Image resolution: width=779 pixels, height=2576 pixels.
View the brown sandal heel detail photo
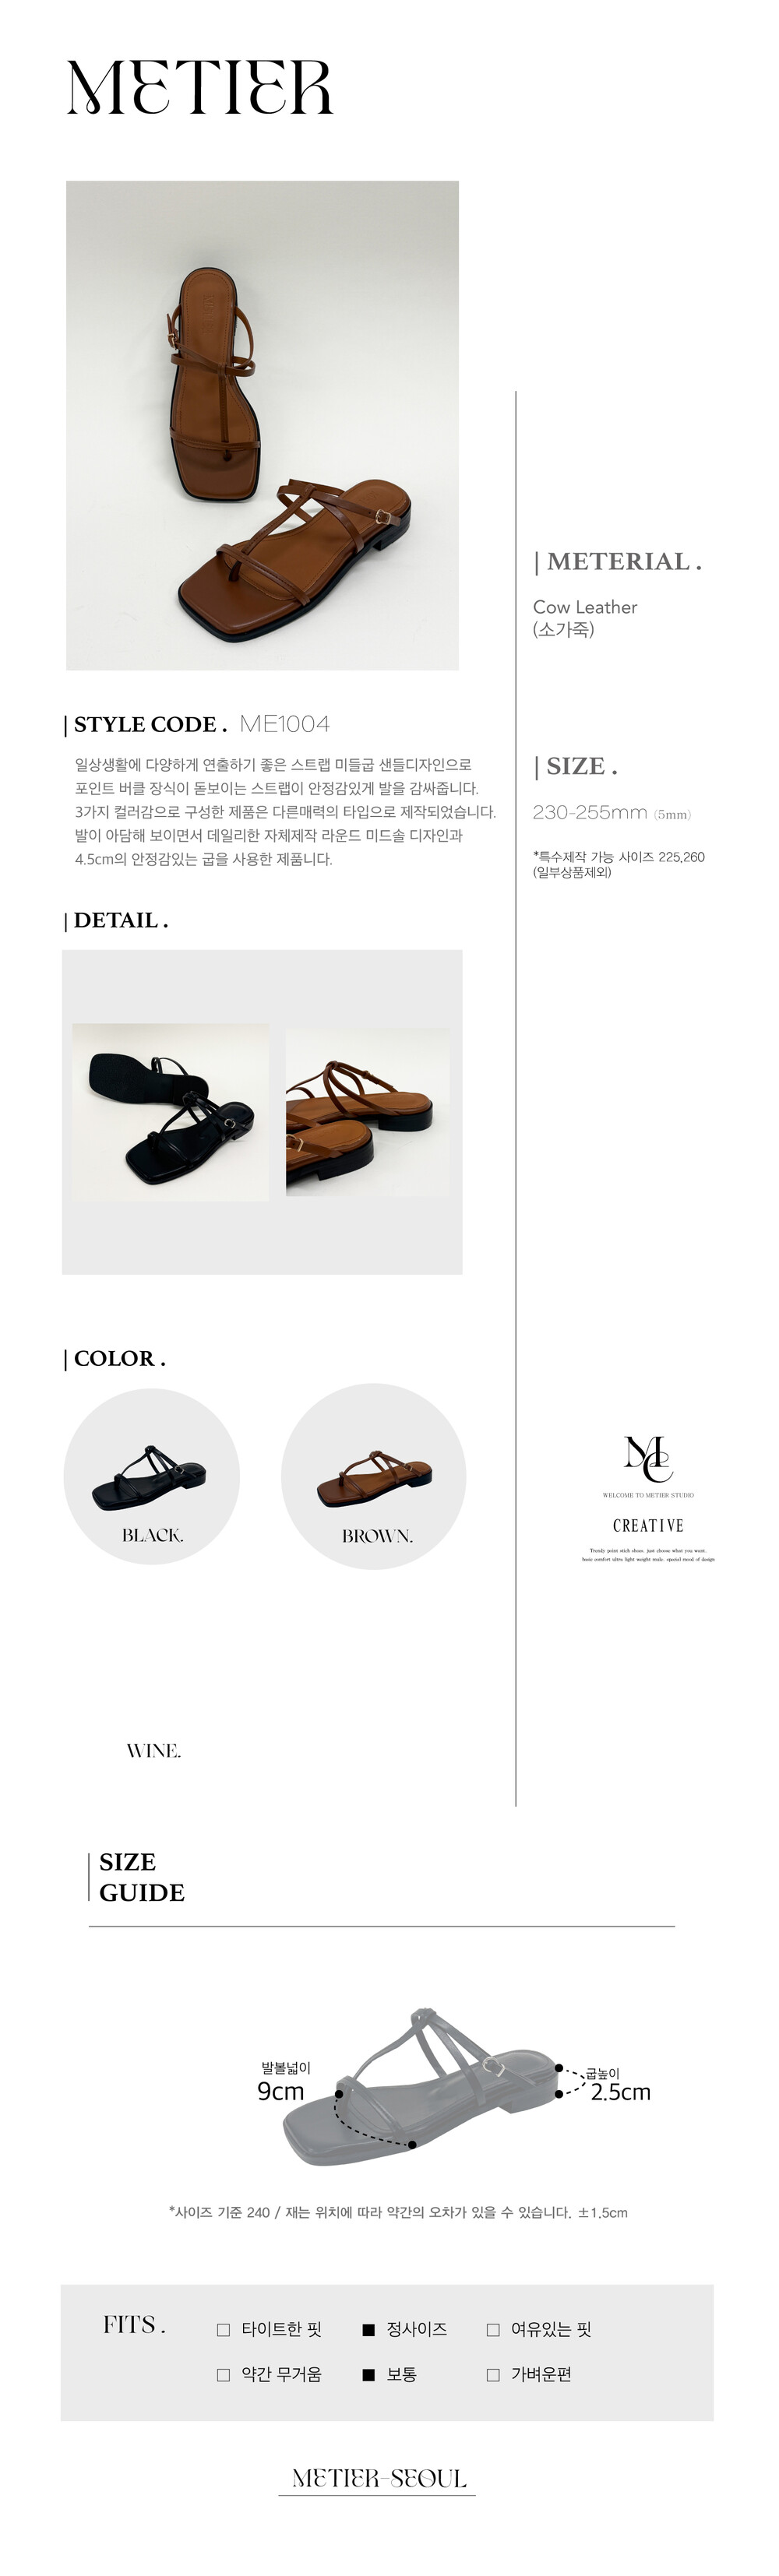pos(367,1112)
